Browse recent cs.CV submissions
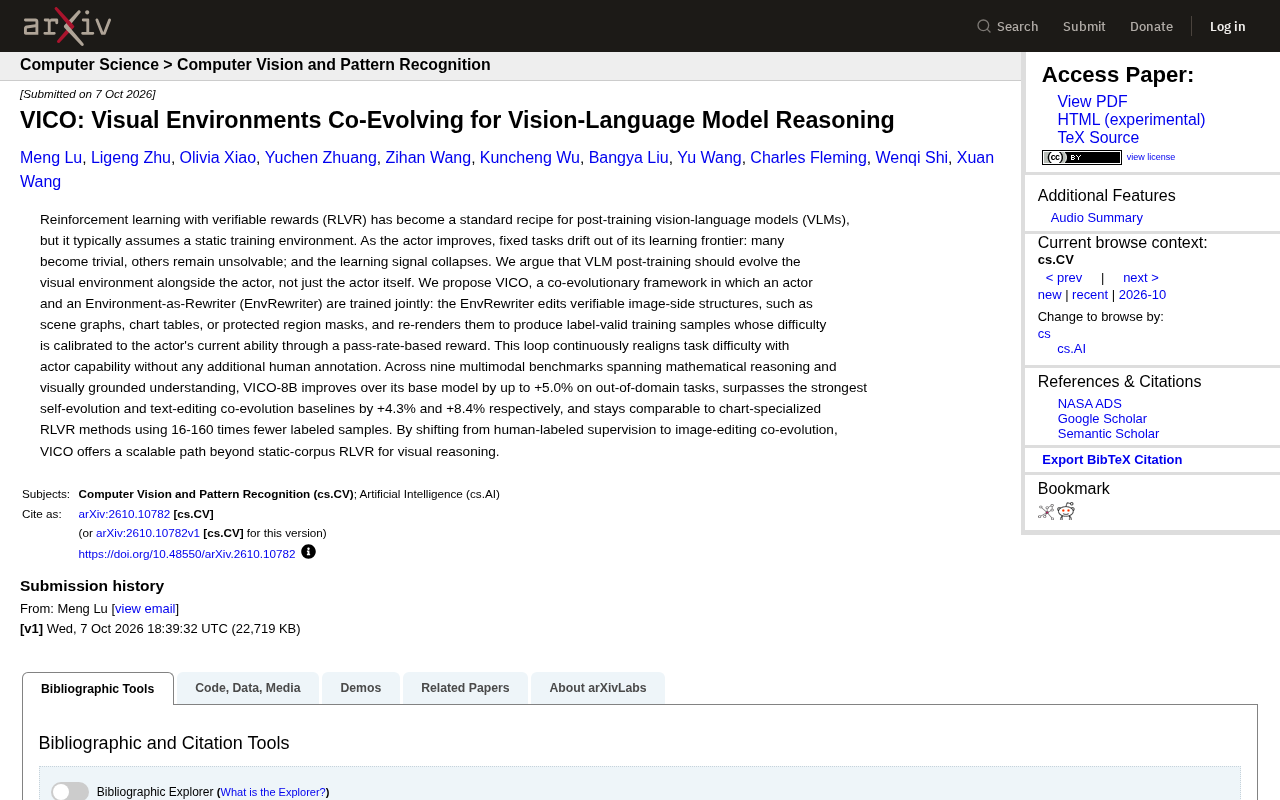This screenshot has width=1280, height=800. 1090,295
